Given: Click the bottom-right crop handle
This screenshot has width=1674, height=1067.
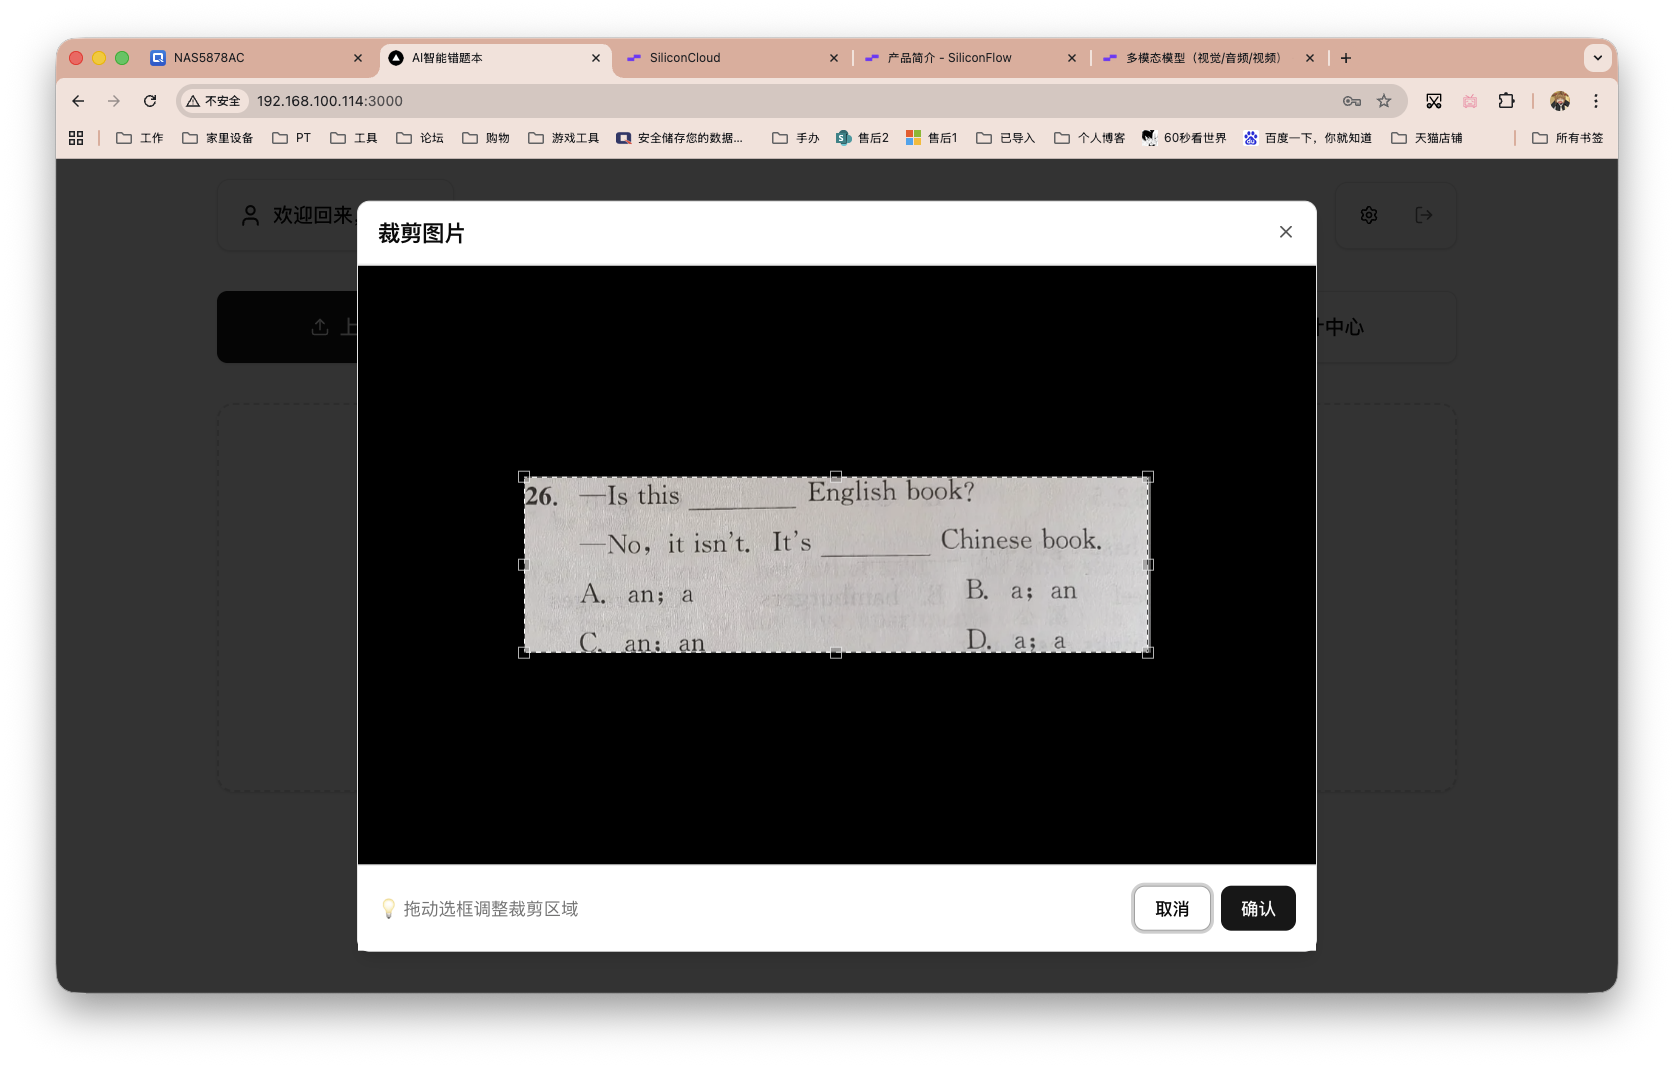Looking at the screenshot, I should click(x=1148, y=653).
